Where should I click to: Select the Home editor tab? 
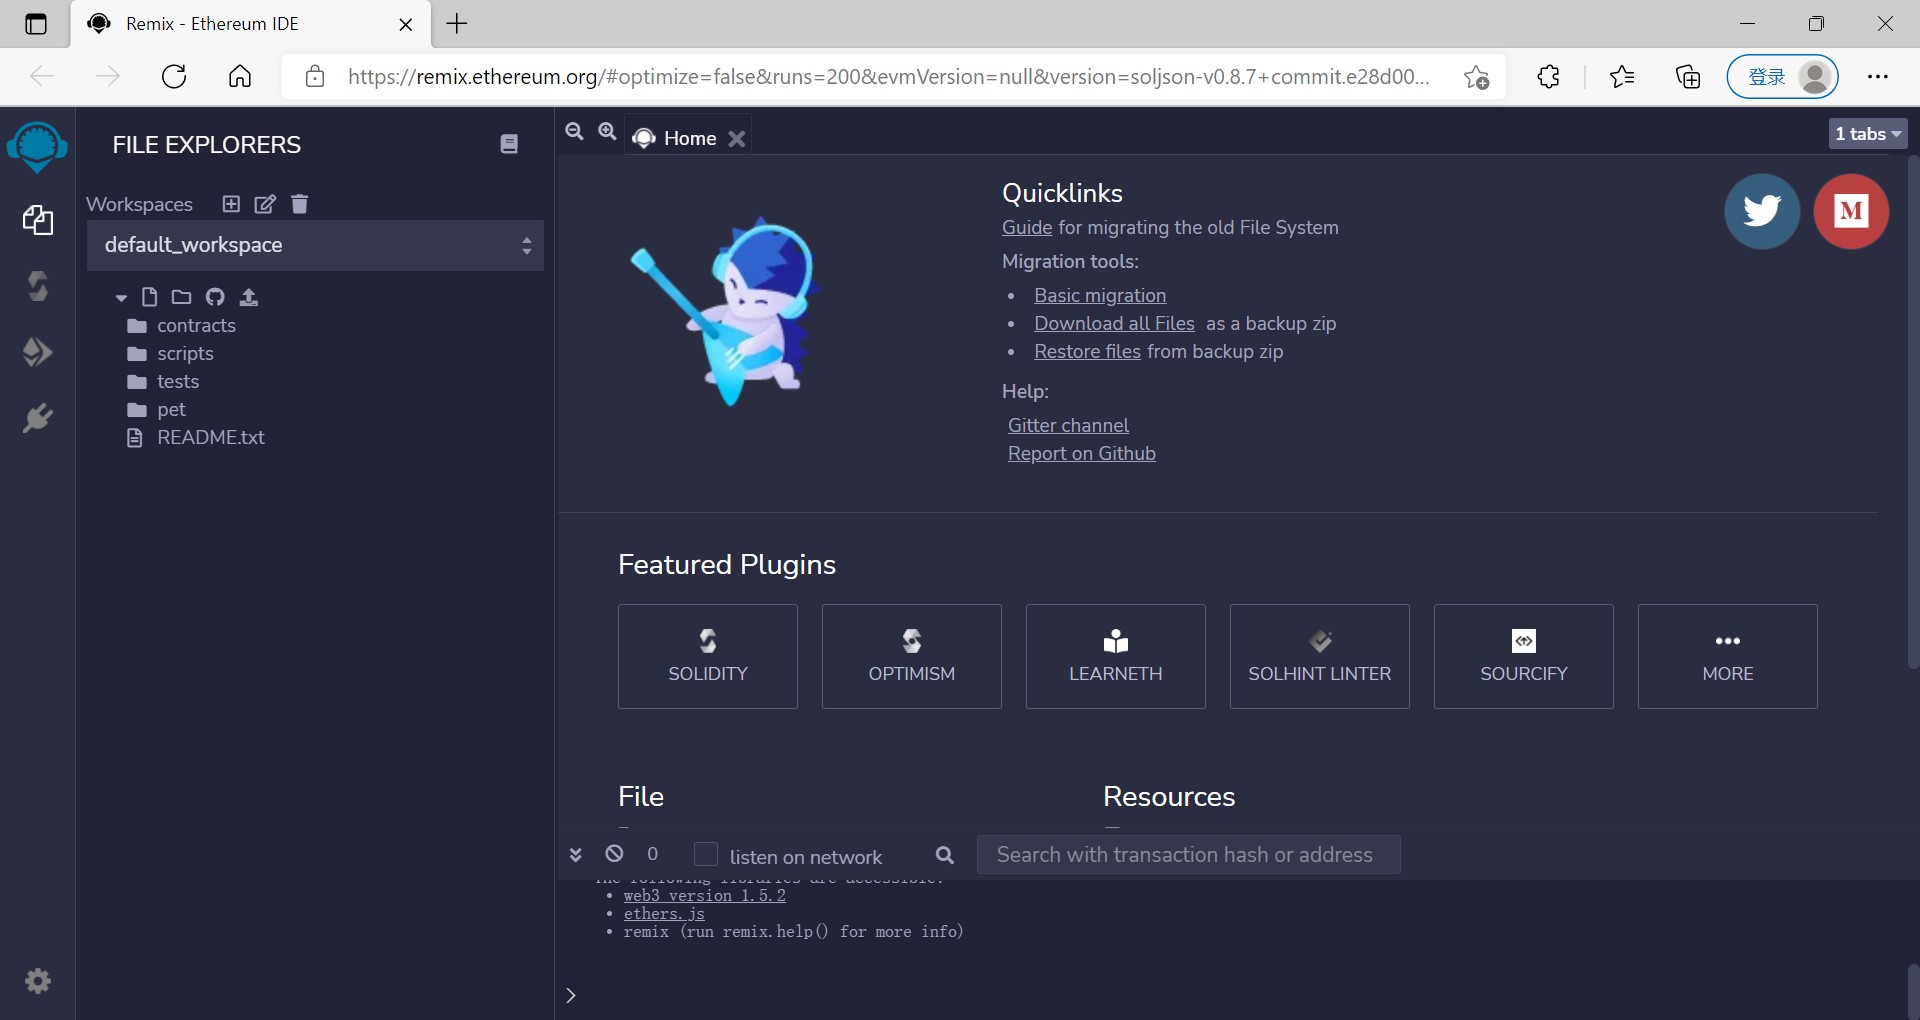click(x=690, y=138)
